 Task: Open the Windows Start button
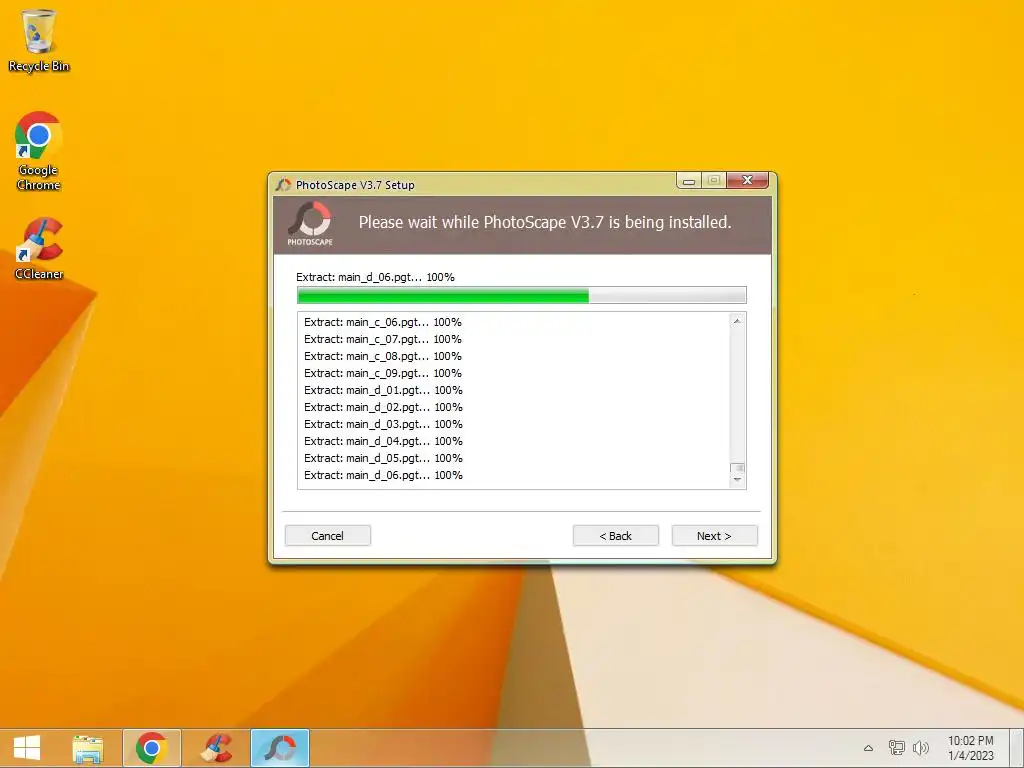tap(27, 748)
